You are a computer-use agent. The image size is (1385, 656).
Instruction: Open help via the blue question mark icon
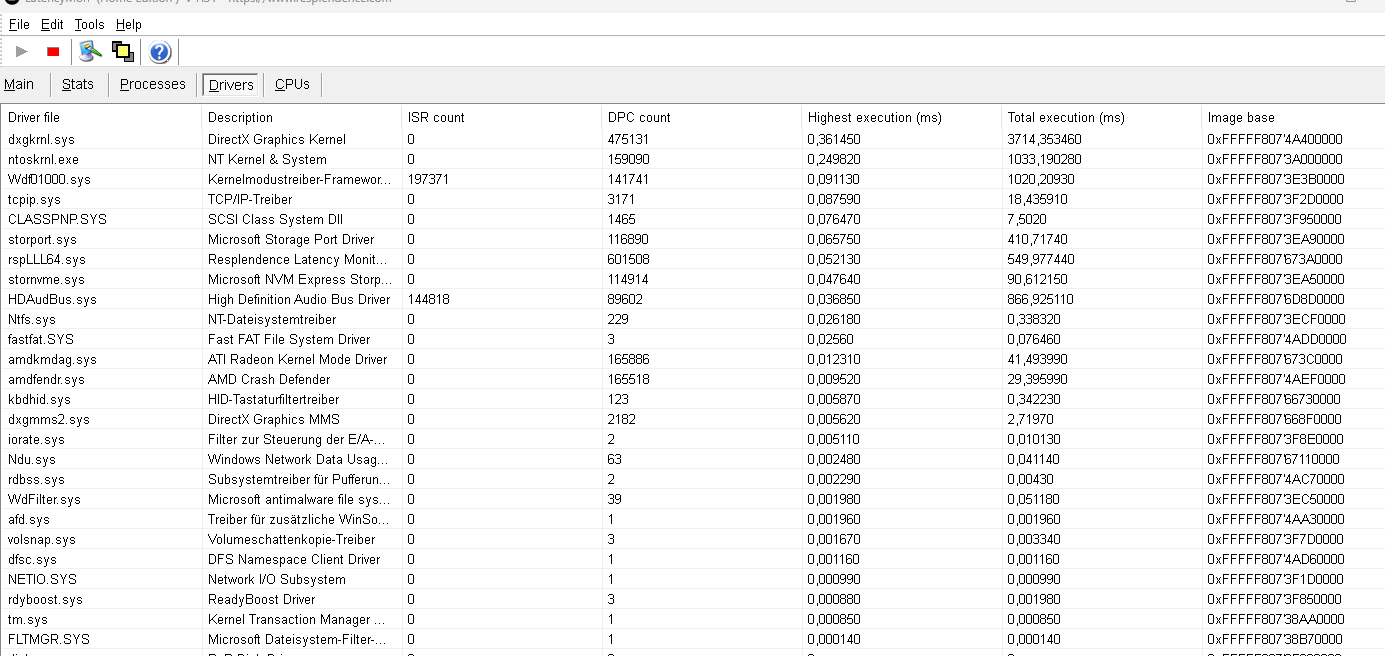(160, 52)
